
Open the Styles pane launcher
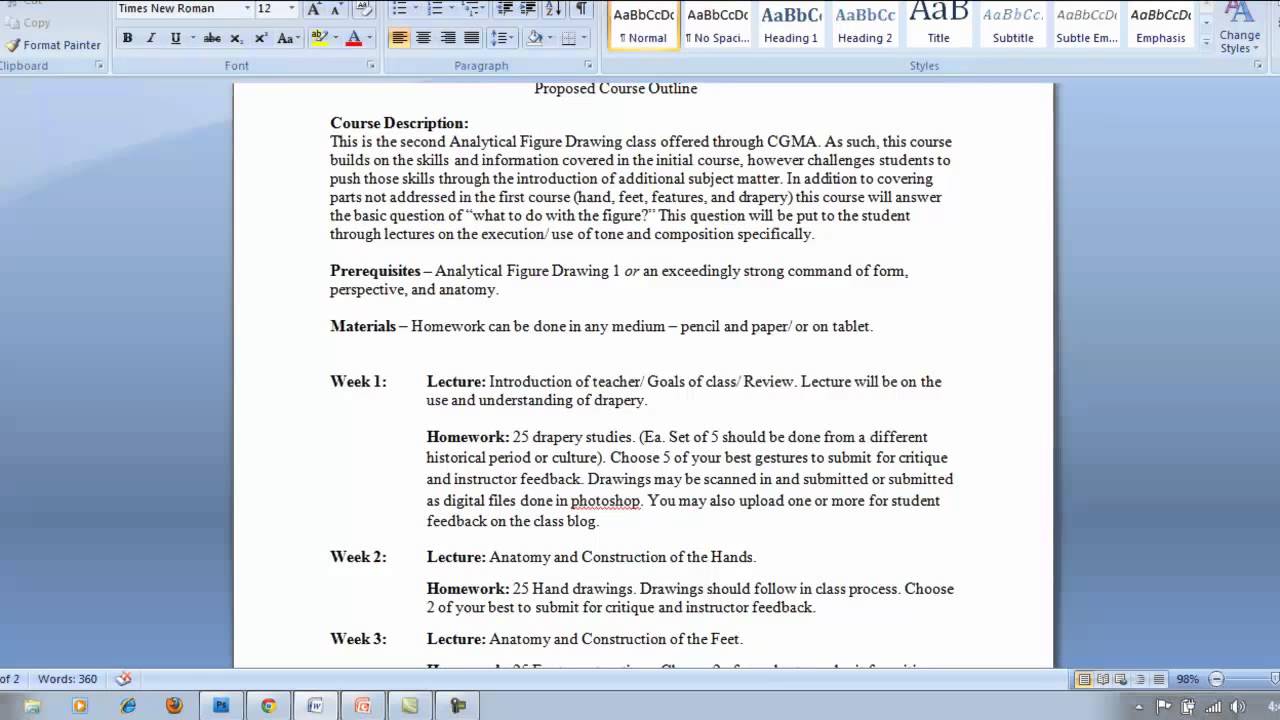click(x=1257, y=65)
